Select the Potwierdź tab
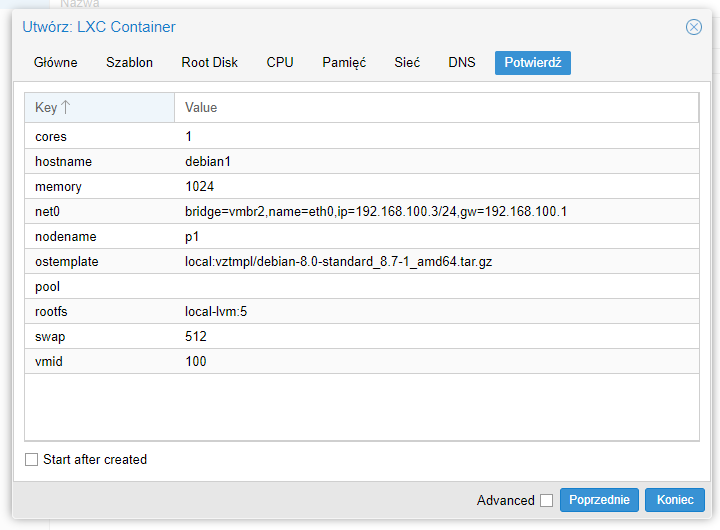 [532, 62]
